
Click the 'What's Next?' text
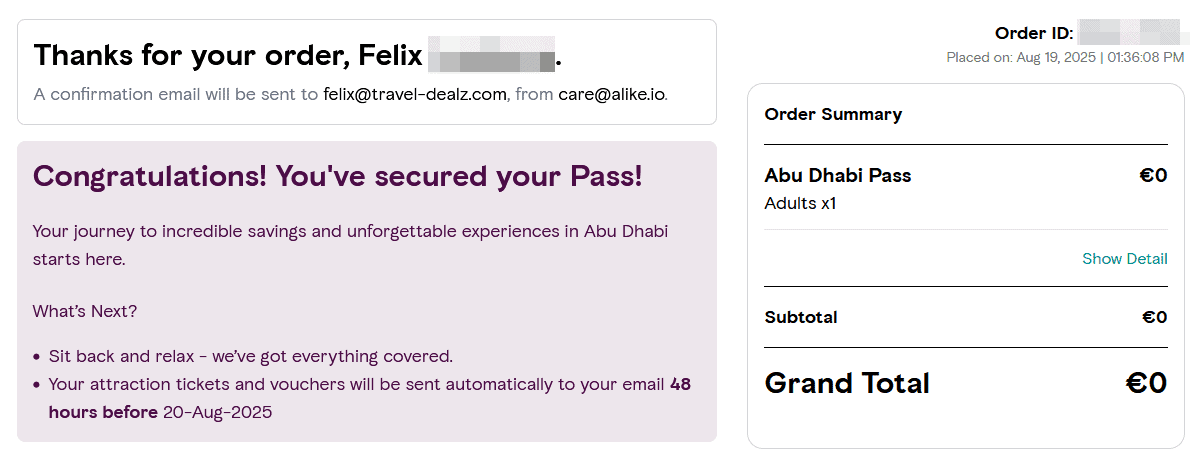click(85, 311)
